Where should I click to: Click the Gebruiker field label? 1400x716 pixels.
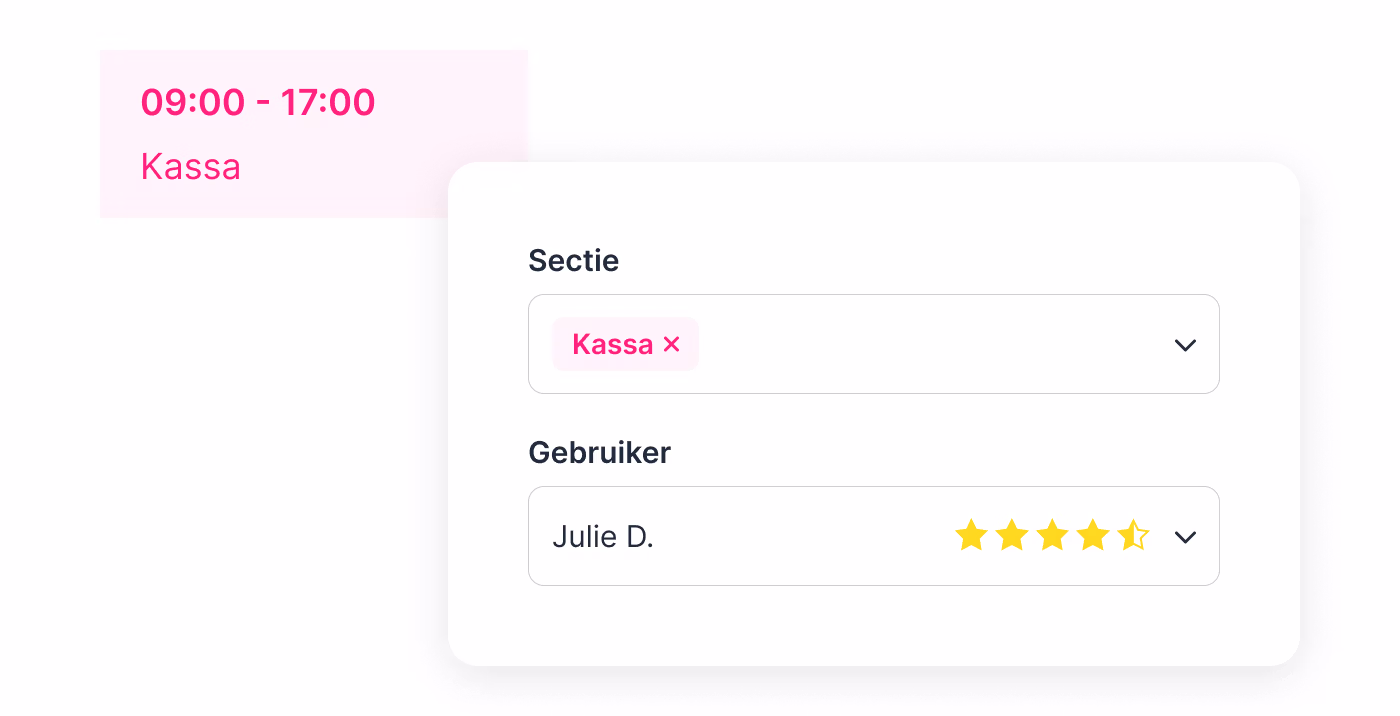(x=599, y=452)
